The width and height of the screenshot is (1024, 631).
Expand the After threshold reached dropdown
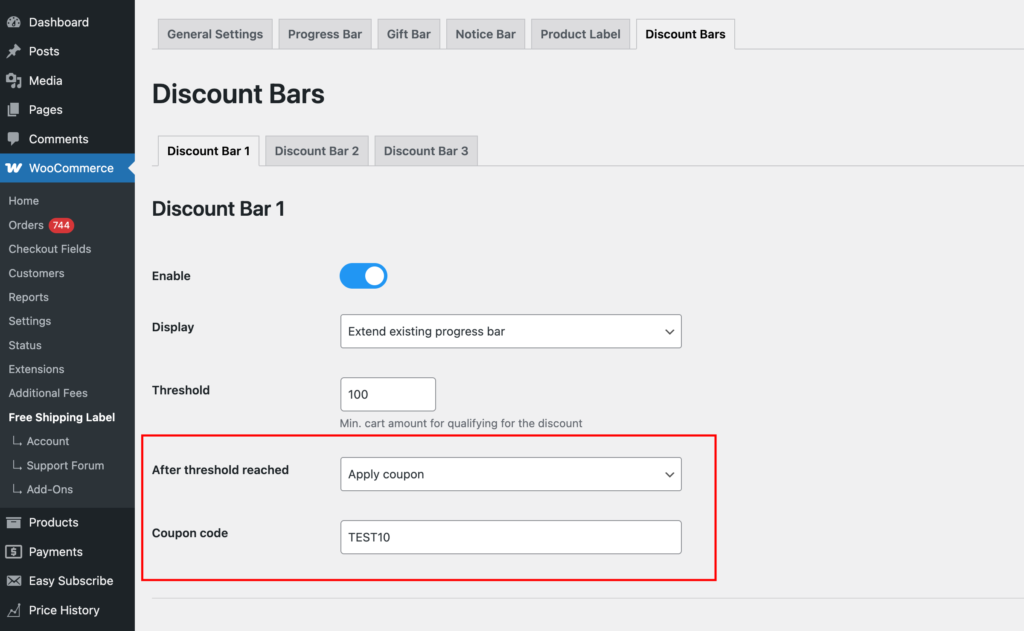coord(510,473)
